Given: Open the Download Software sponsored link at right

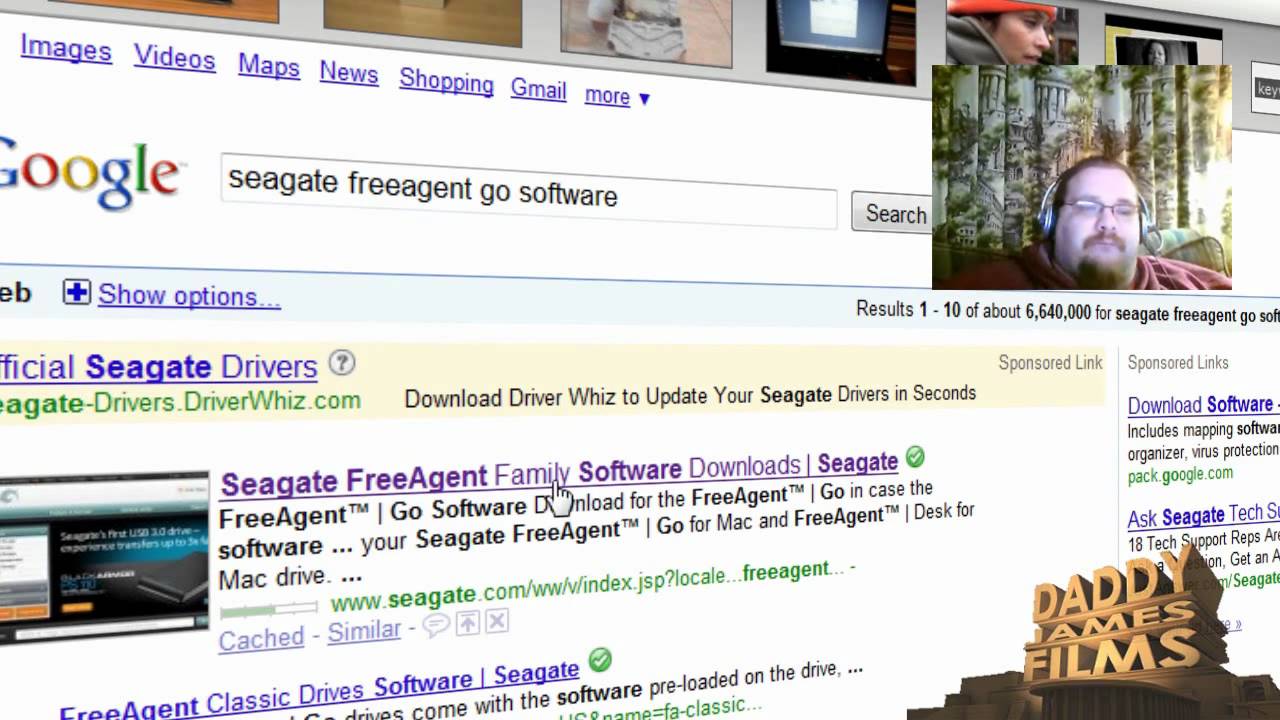Looking at the screenshot, I should [1203, 405].
